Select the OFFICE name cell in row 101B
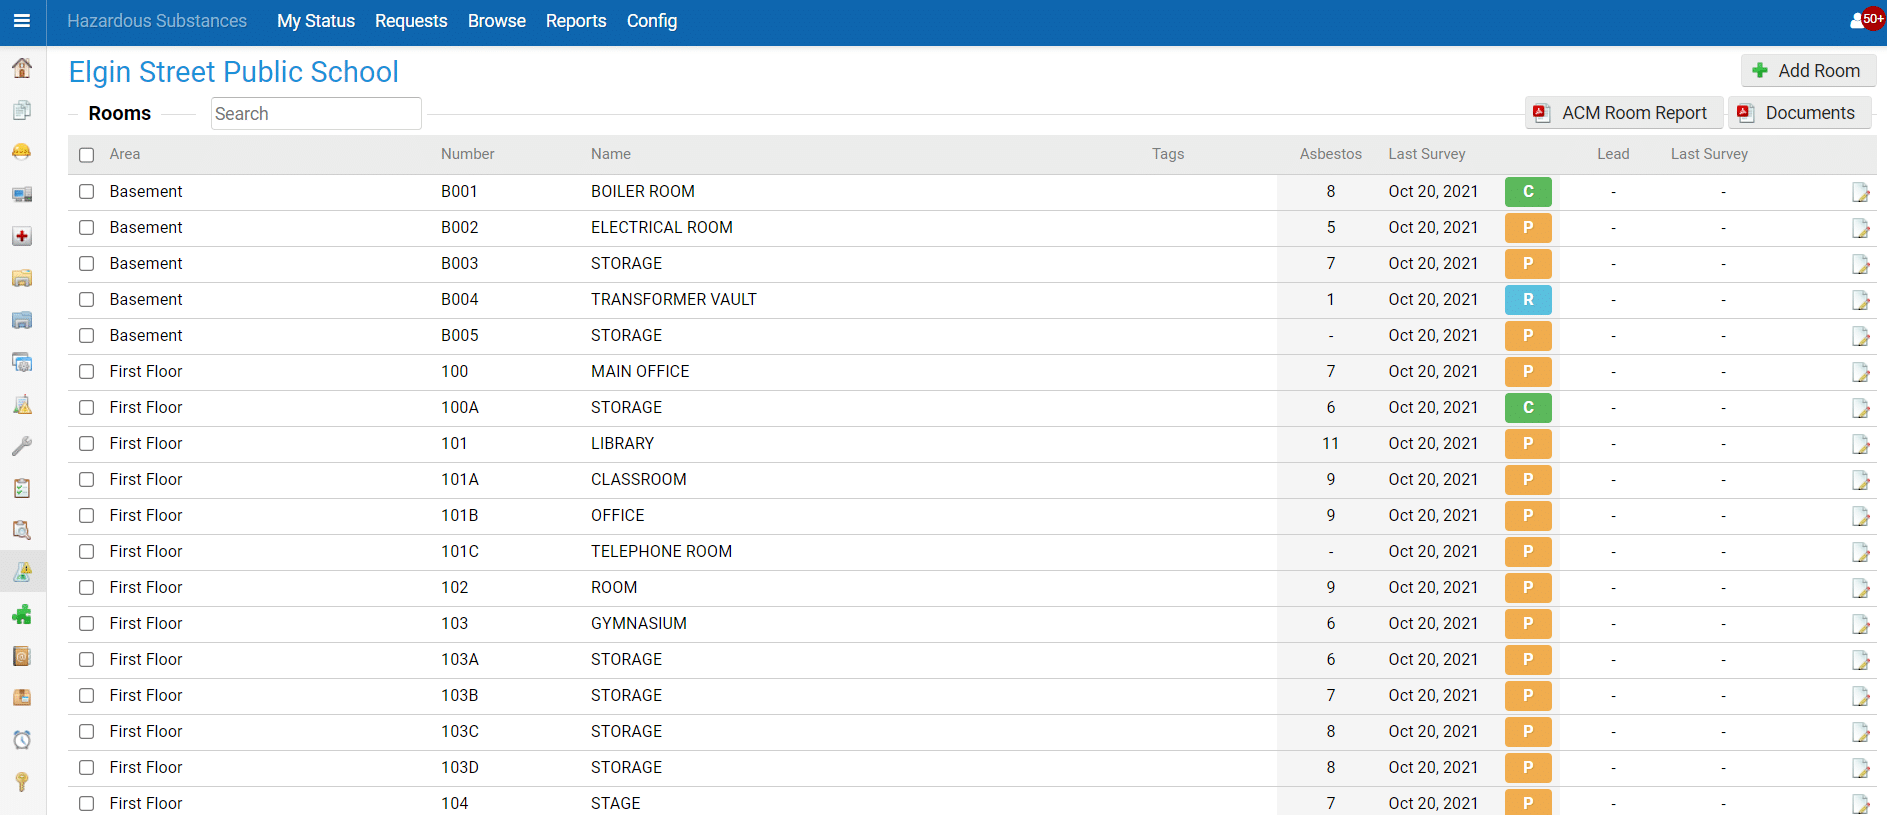This screenshot has width=1887, height=815. (x=618, y=515)
